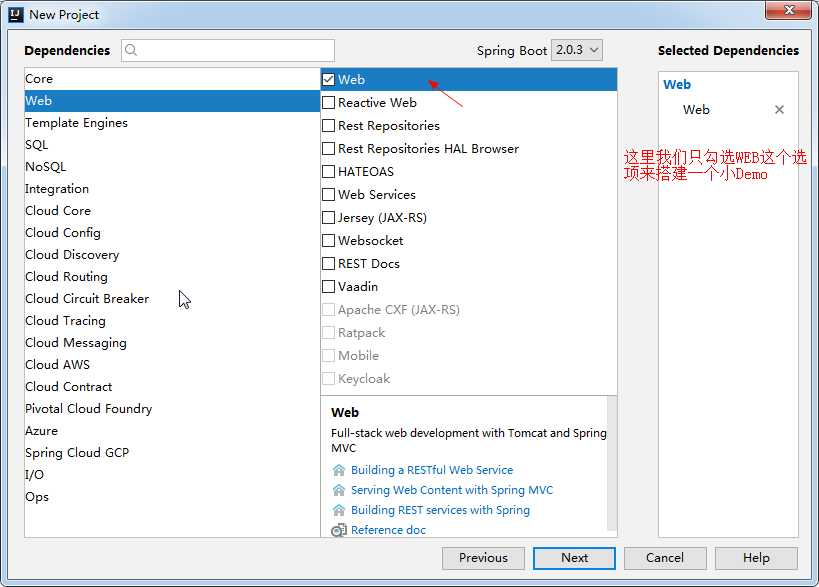Viewport: 819px width, 587px height.
Task: Click the disabled Ratpack entry
Action: click(x=469, y=333)
